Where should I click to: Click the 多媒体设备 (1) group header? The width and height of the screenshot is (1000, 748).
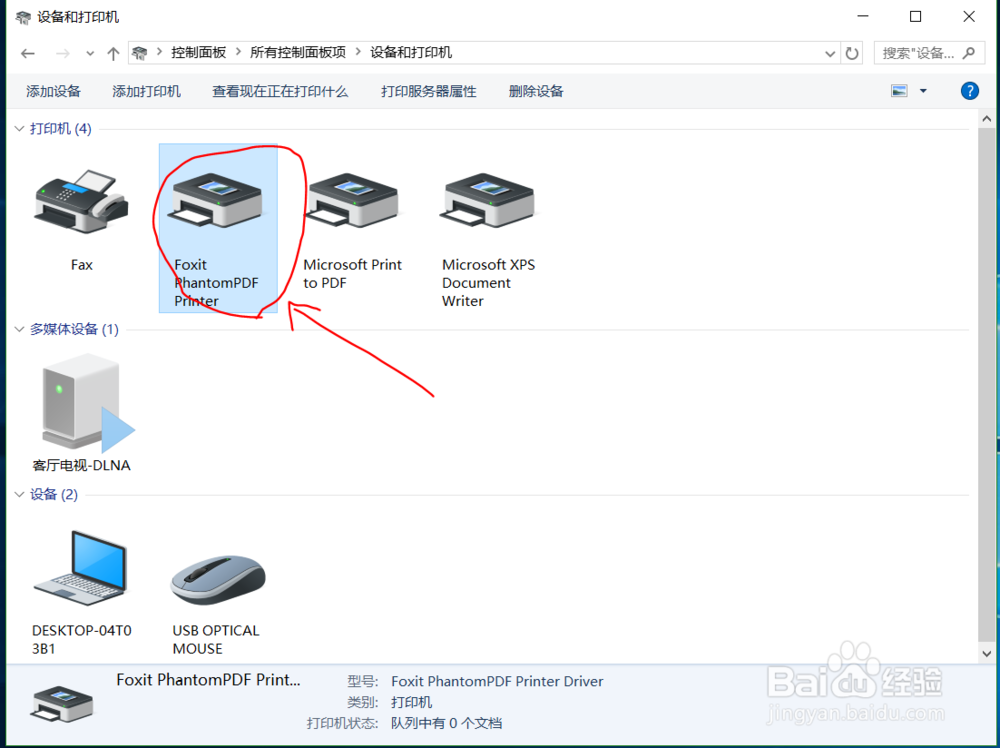coord(74,329)
